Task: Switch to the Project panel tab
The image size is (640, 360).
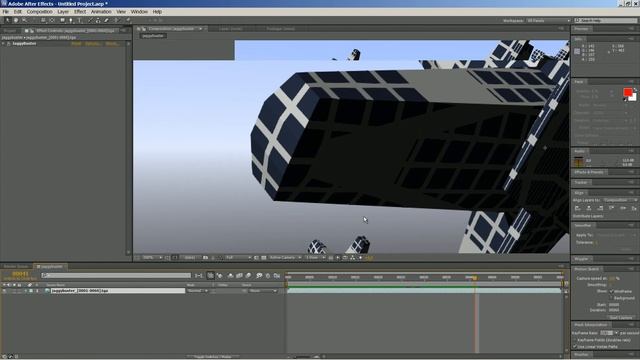Action: pyautogui.click(x=10, y=31)
